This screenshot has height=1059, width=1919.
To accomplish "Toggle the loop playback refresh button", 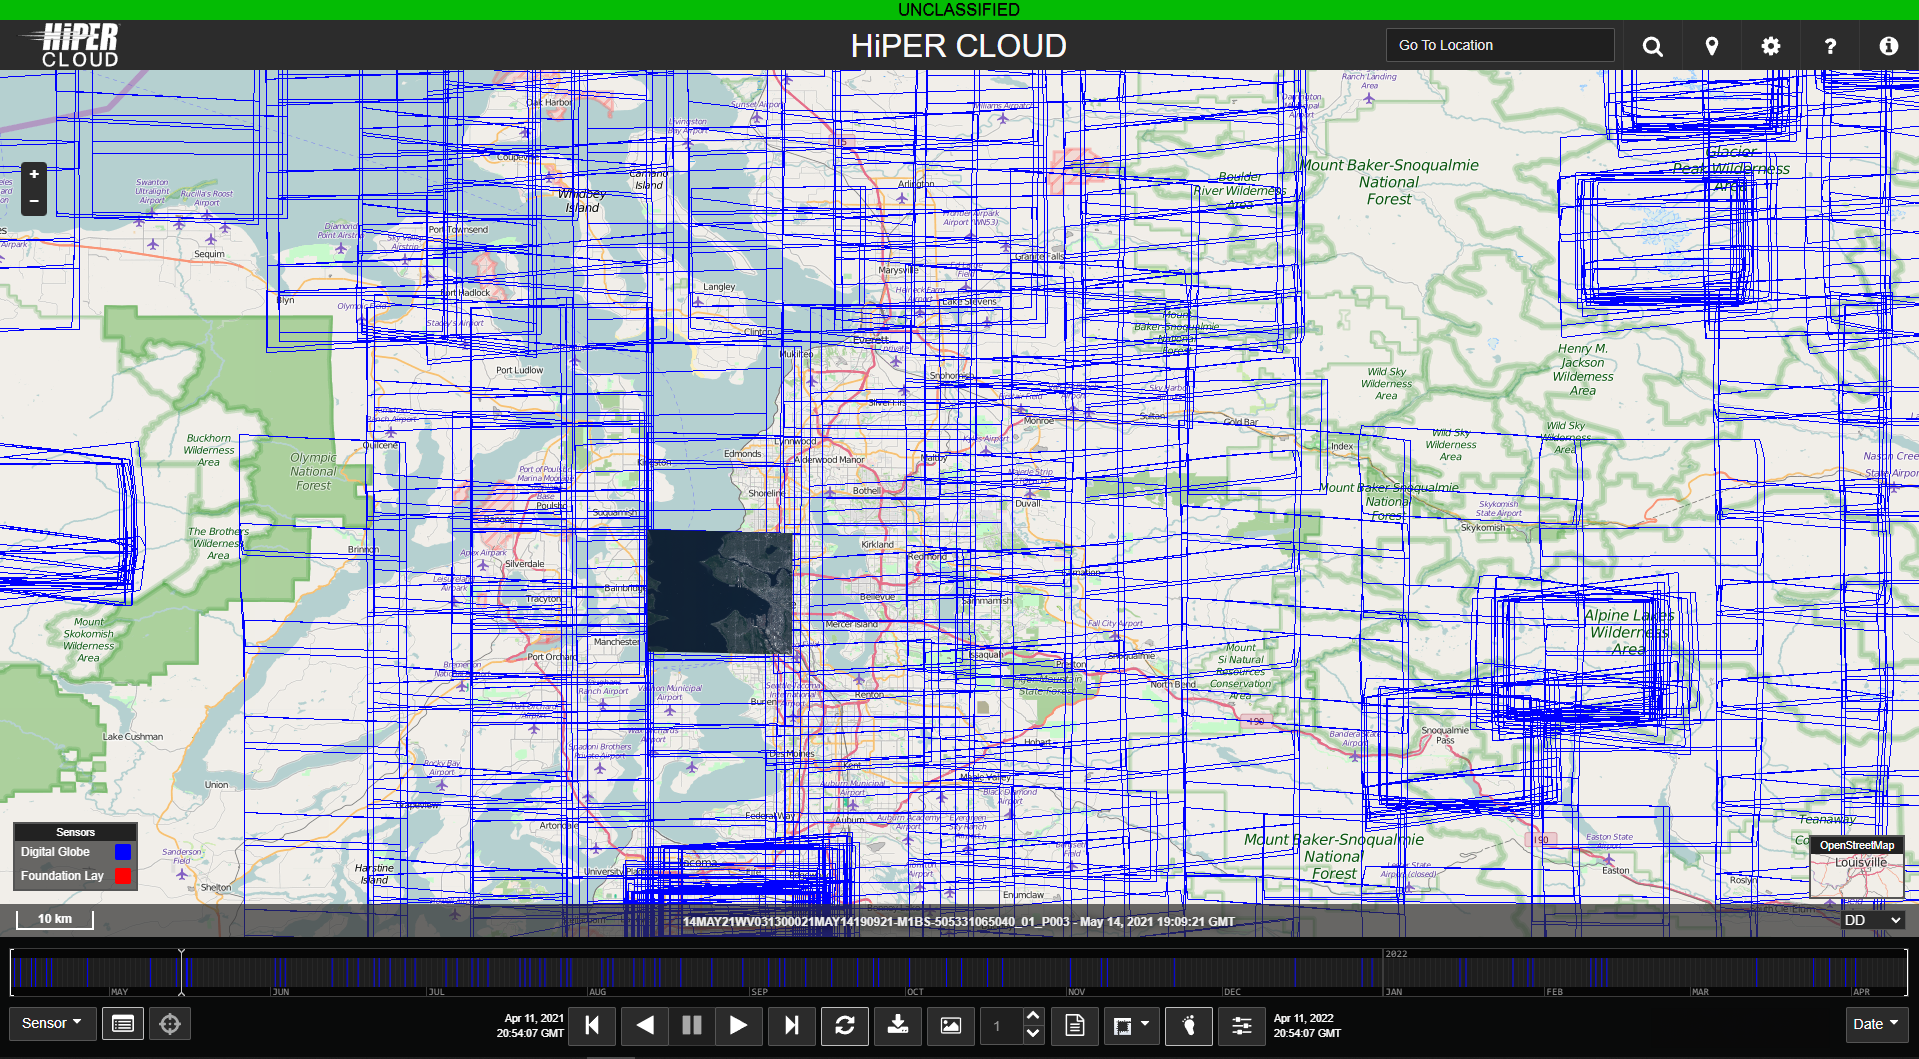I will tap(844, 1025).
